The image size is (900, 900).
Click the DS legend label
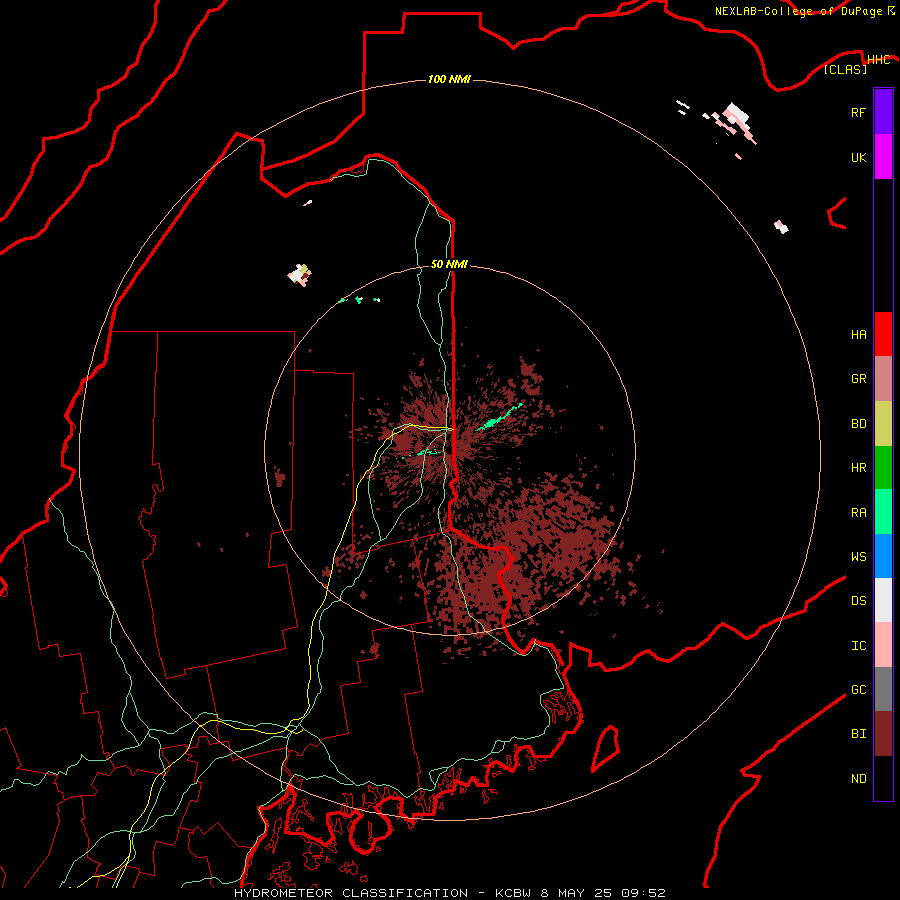pyautogui.click(x=858, y=601)
